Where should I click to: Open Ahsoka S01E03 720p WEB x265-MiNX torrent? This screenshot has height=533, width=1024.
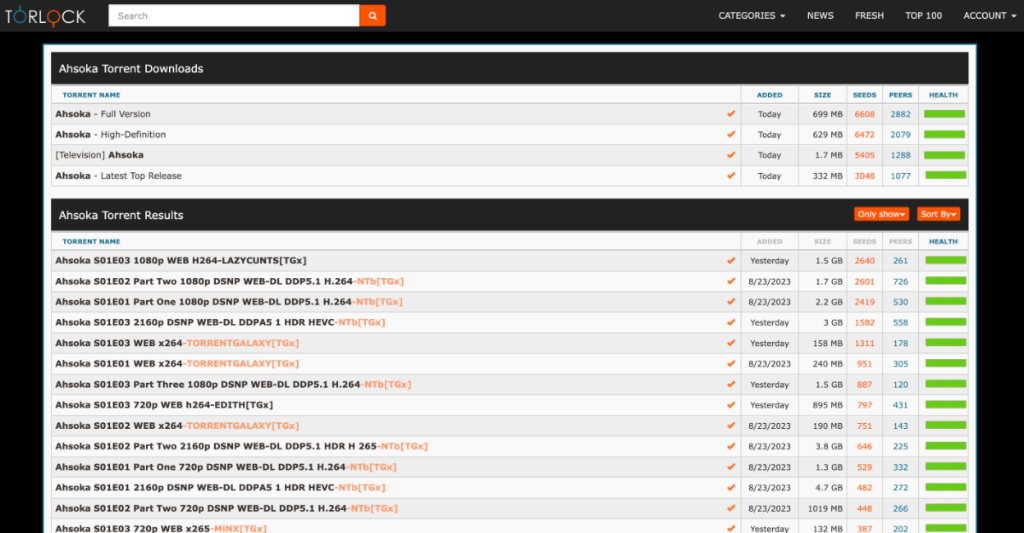[x=161, y=528]
